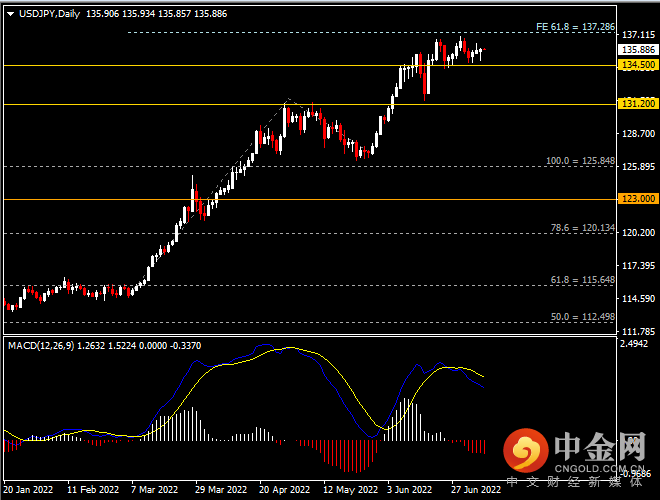The image size is (660, 500).
Task: Click the 12 May 2022 date label
Action: click(x=351, y=490)
